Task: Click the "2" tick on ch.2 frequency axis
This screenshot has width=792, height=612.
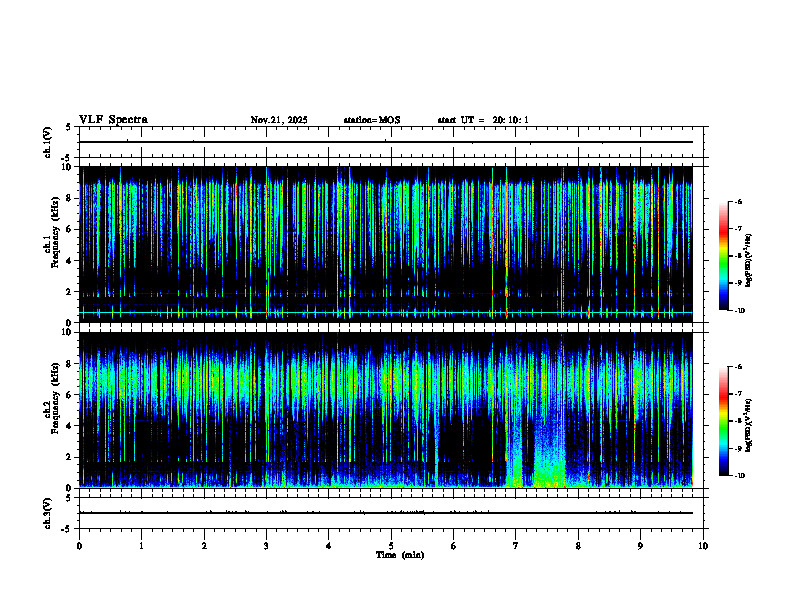Action: point(70,457)
